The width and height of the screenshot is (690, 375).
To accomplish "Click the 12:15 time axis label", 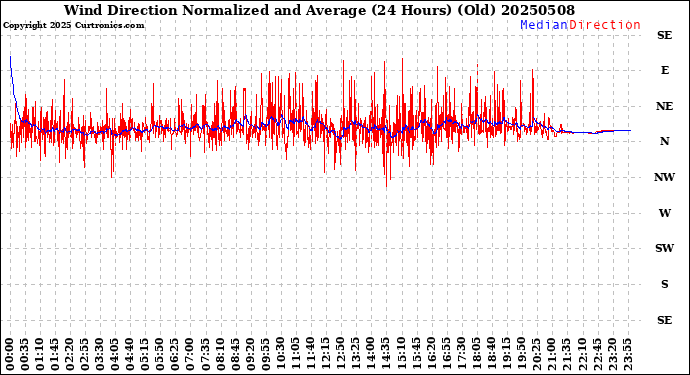I will pos(326,354).
